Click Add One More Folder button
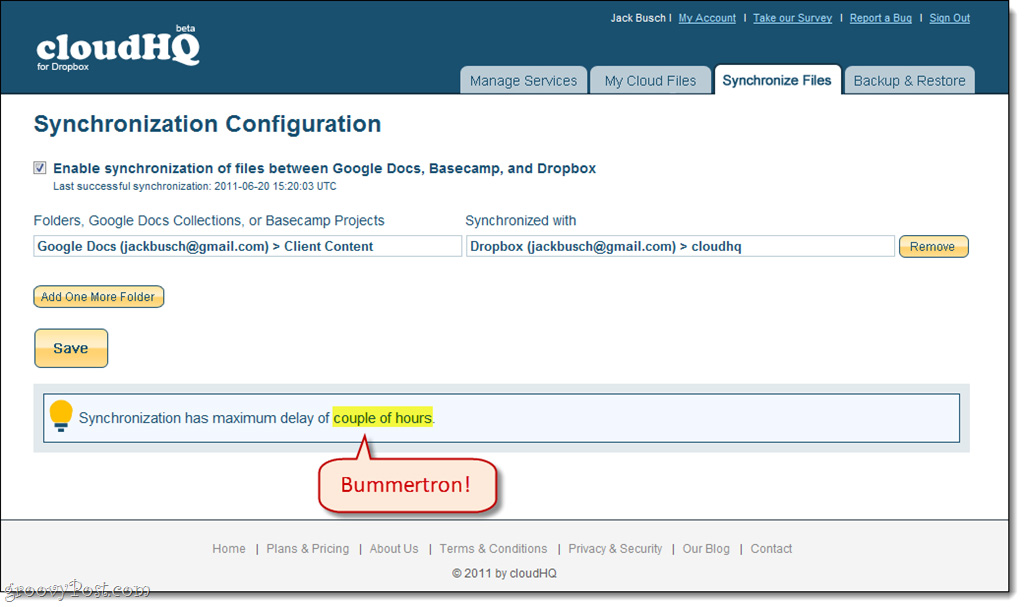This screenshot has height=607, width=1024. coord(99,297)
